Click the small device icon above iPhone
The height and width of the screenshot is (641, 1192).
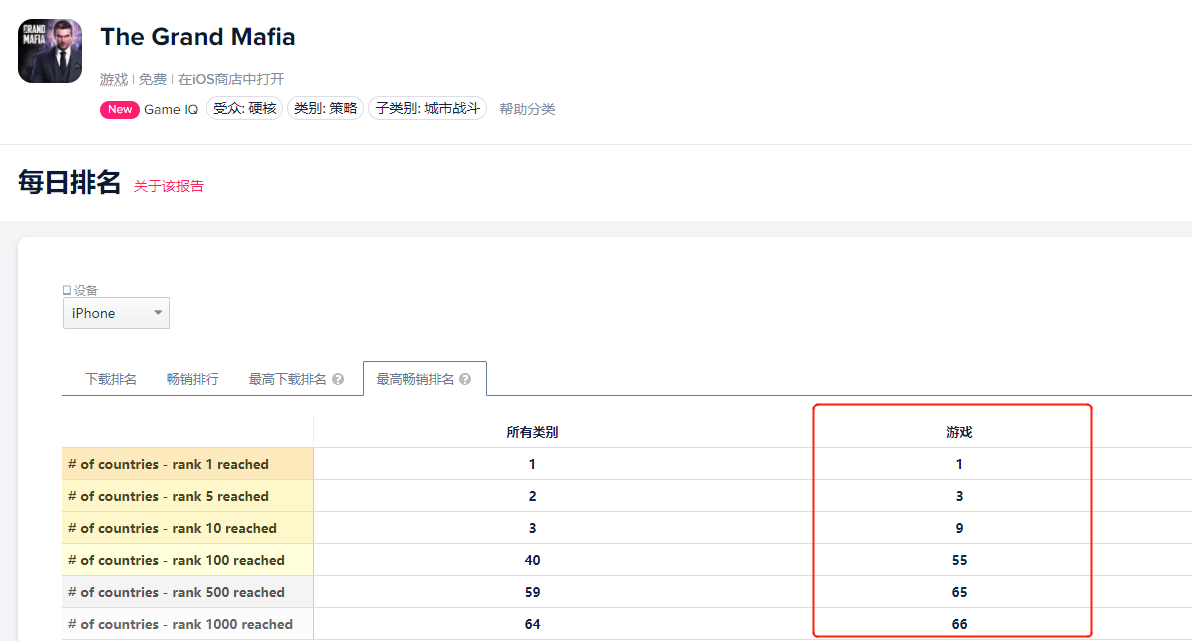click(x=67, y=290)
